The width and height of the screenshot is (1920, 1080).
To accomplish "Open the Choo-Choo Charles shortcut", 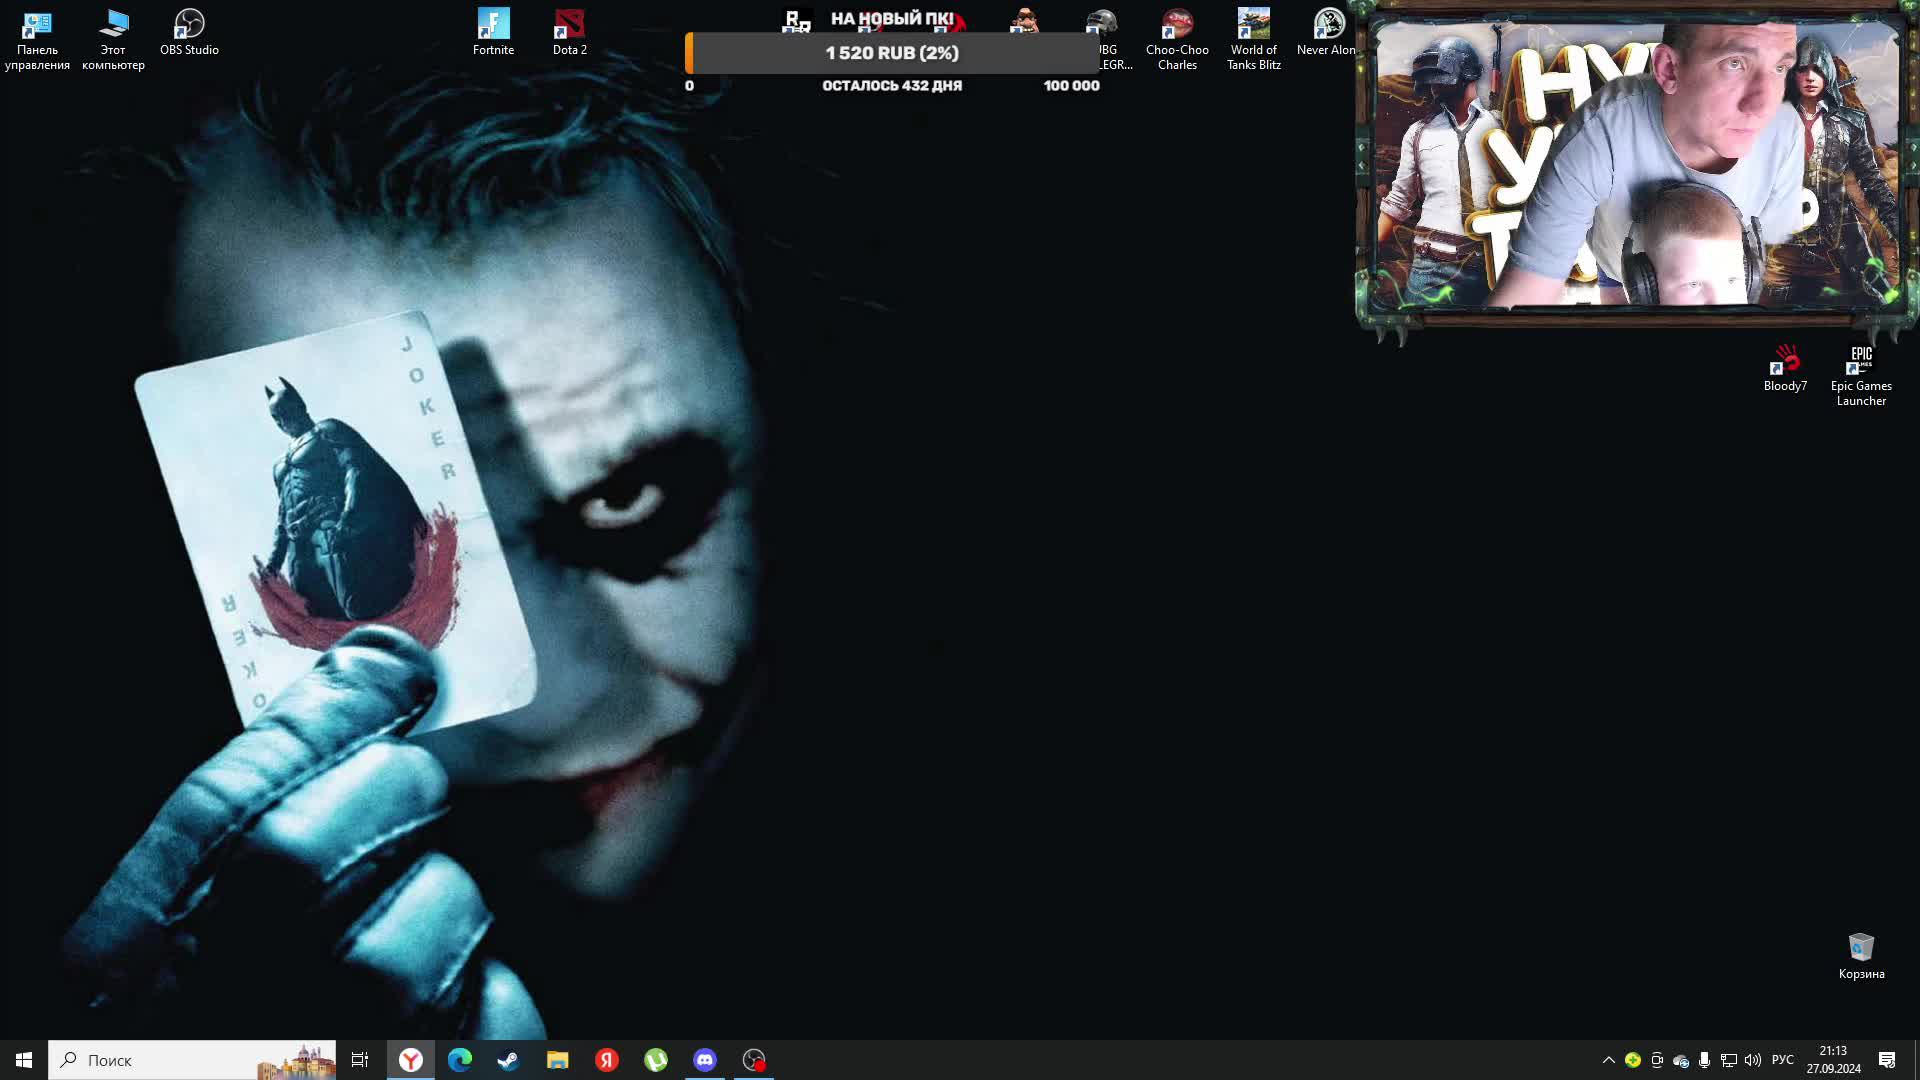I will (x=1177, y=40).
